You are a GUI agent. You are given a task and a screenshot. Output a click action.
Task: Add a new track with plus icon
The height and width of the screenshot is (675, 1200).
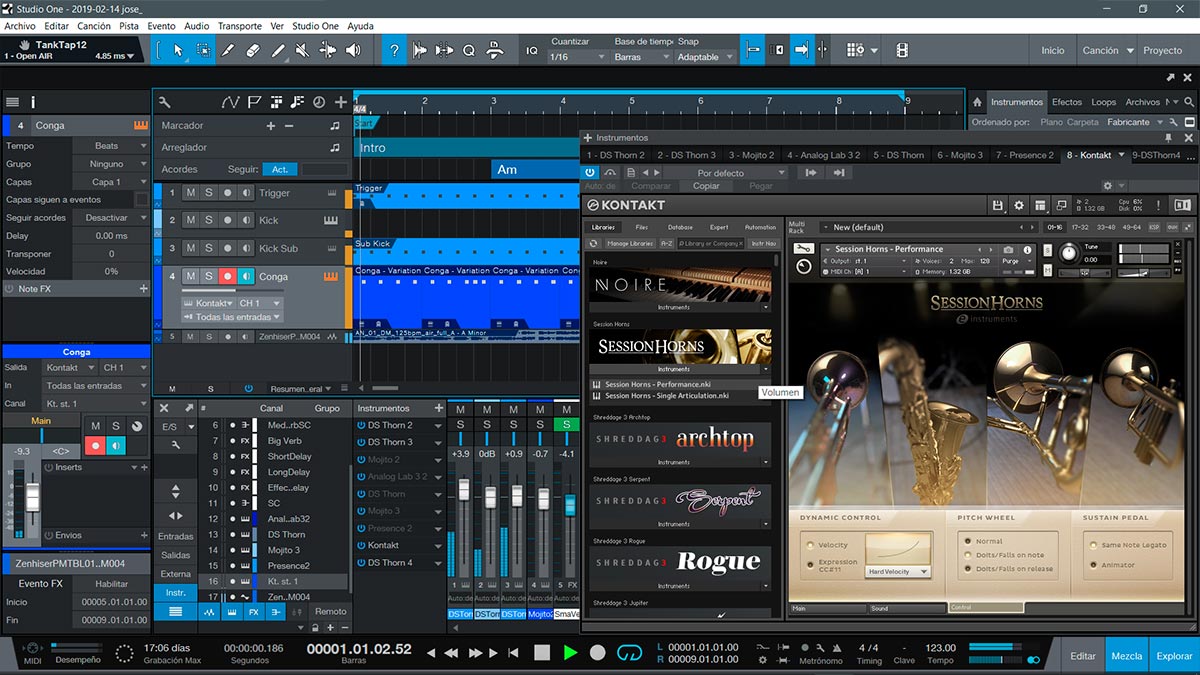tap(341, 102)
